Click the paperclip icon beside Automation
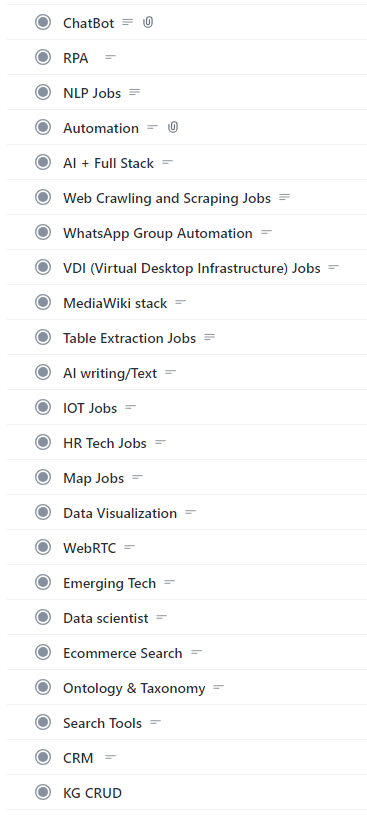 pyautogui.click(x=173, y=127)
